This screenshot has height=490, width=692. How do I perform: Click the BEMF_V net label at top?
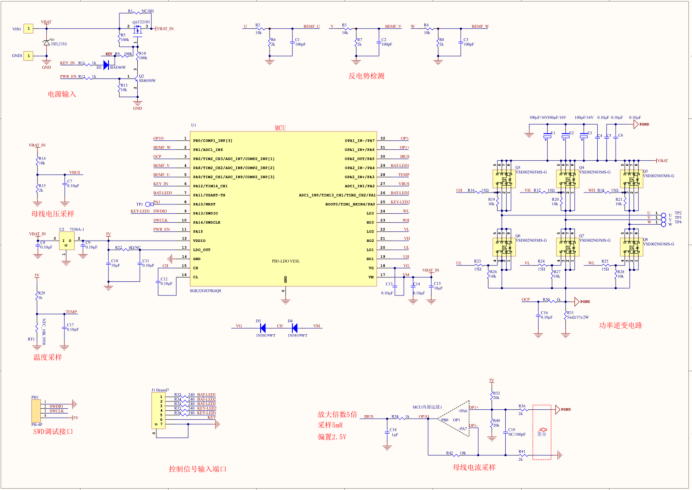pos(393,26)
